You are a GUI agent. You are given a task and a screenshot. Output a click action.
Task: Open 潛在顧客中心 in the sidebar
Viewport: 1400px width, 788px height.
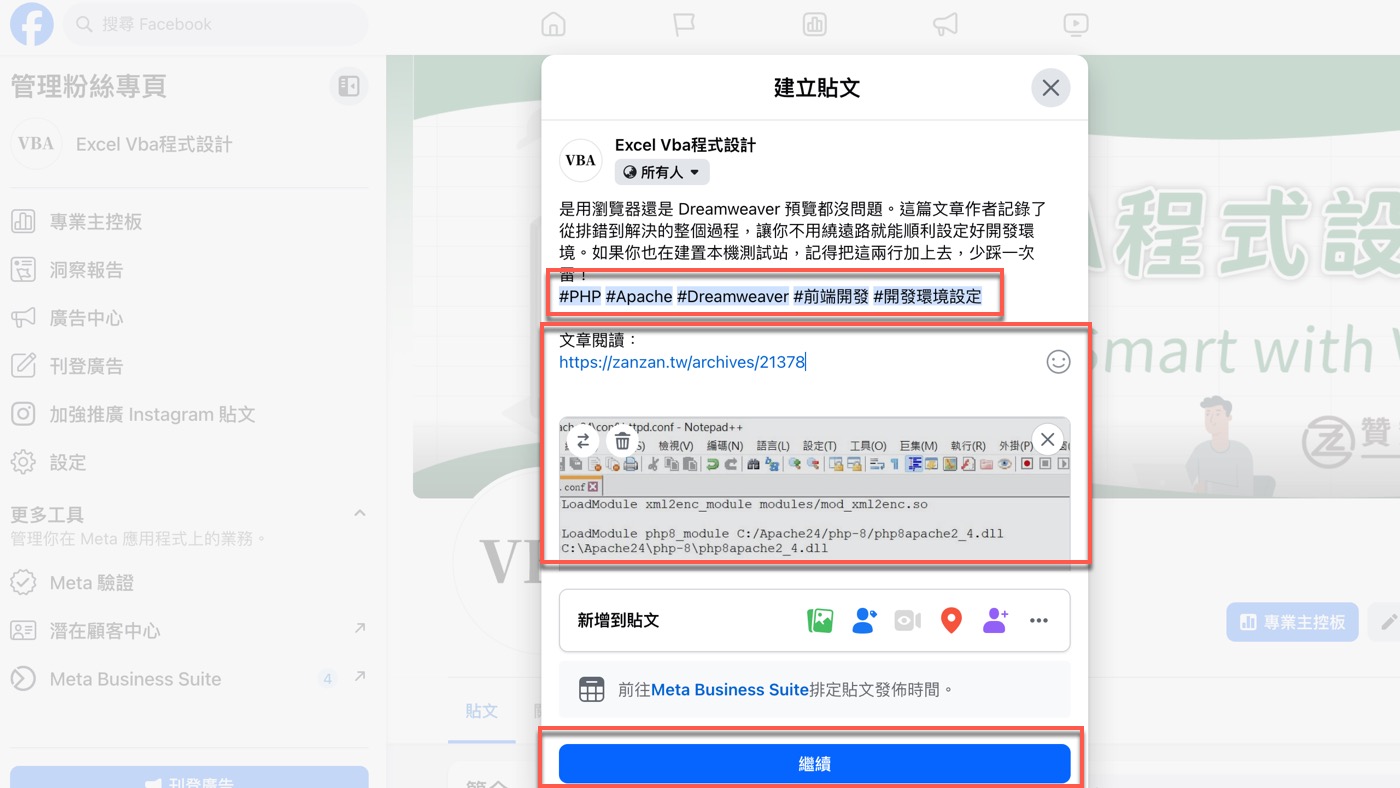pyautogui.click(x=188, y=631)
